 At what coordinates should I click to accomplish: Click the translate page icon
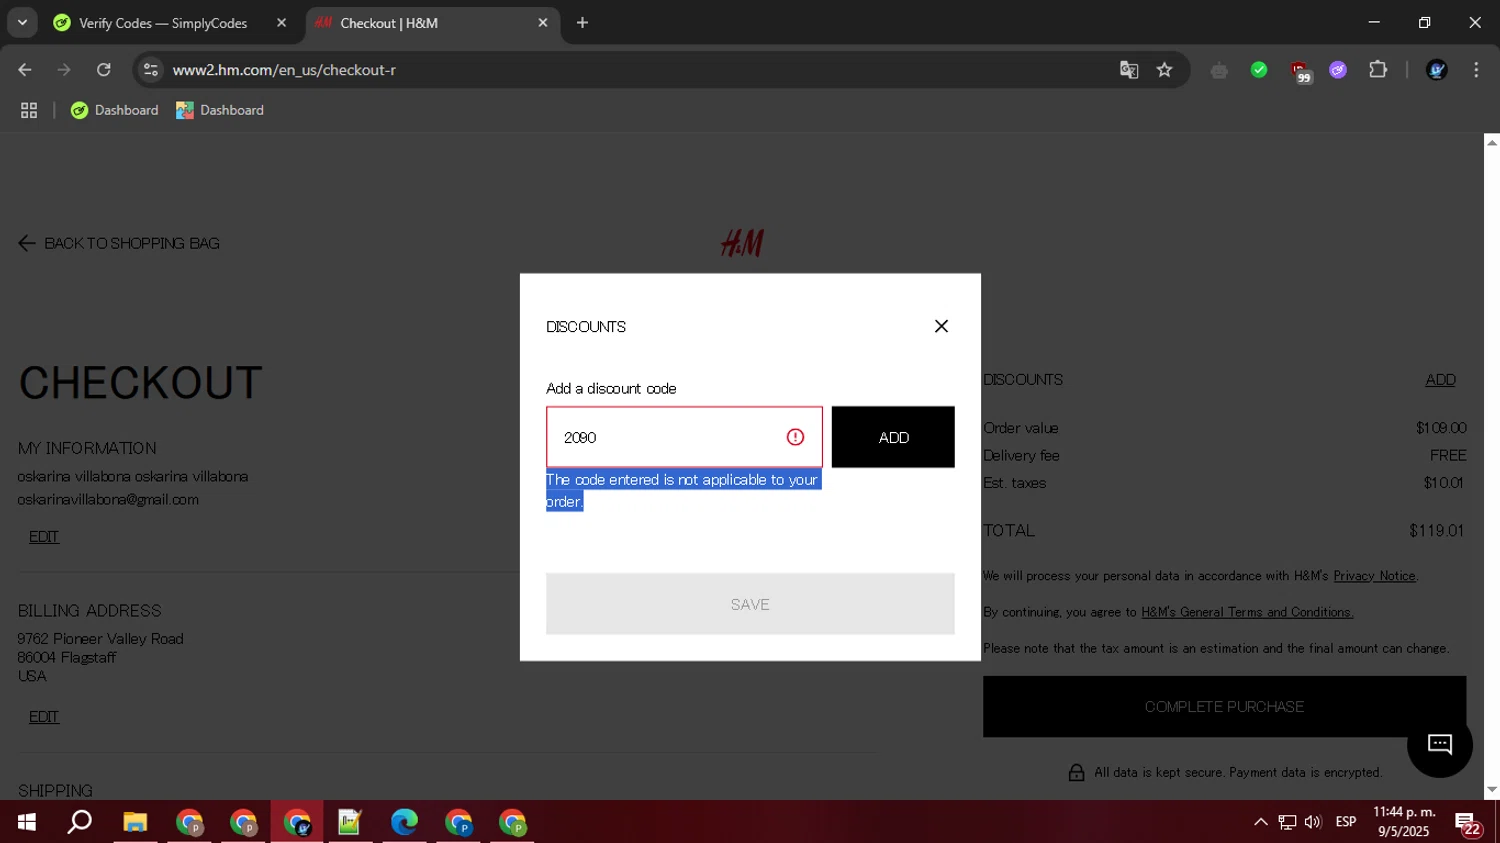coord(1129,70)
